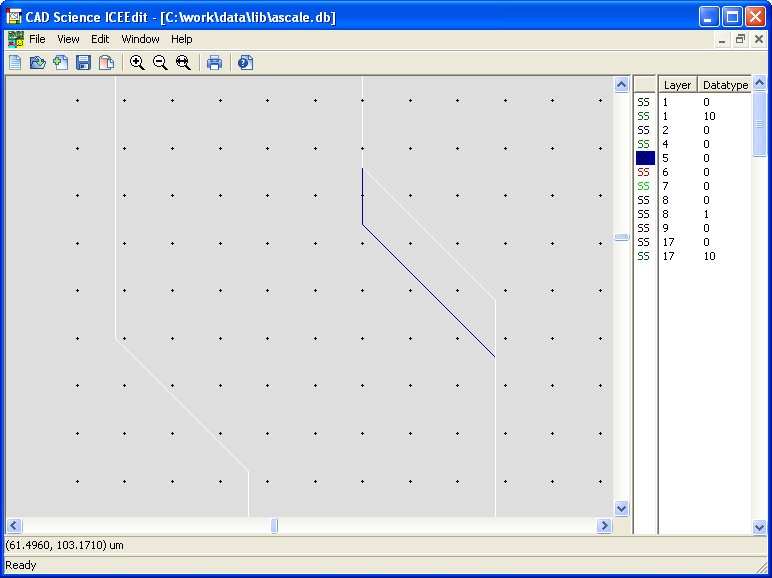Image resolution: width=772 pixels, height=578 pixels.
Task: Select layer number 5 in the list
Action: [666, 158]
